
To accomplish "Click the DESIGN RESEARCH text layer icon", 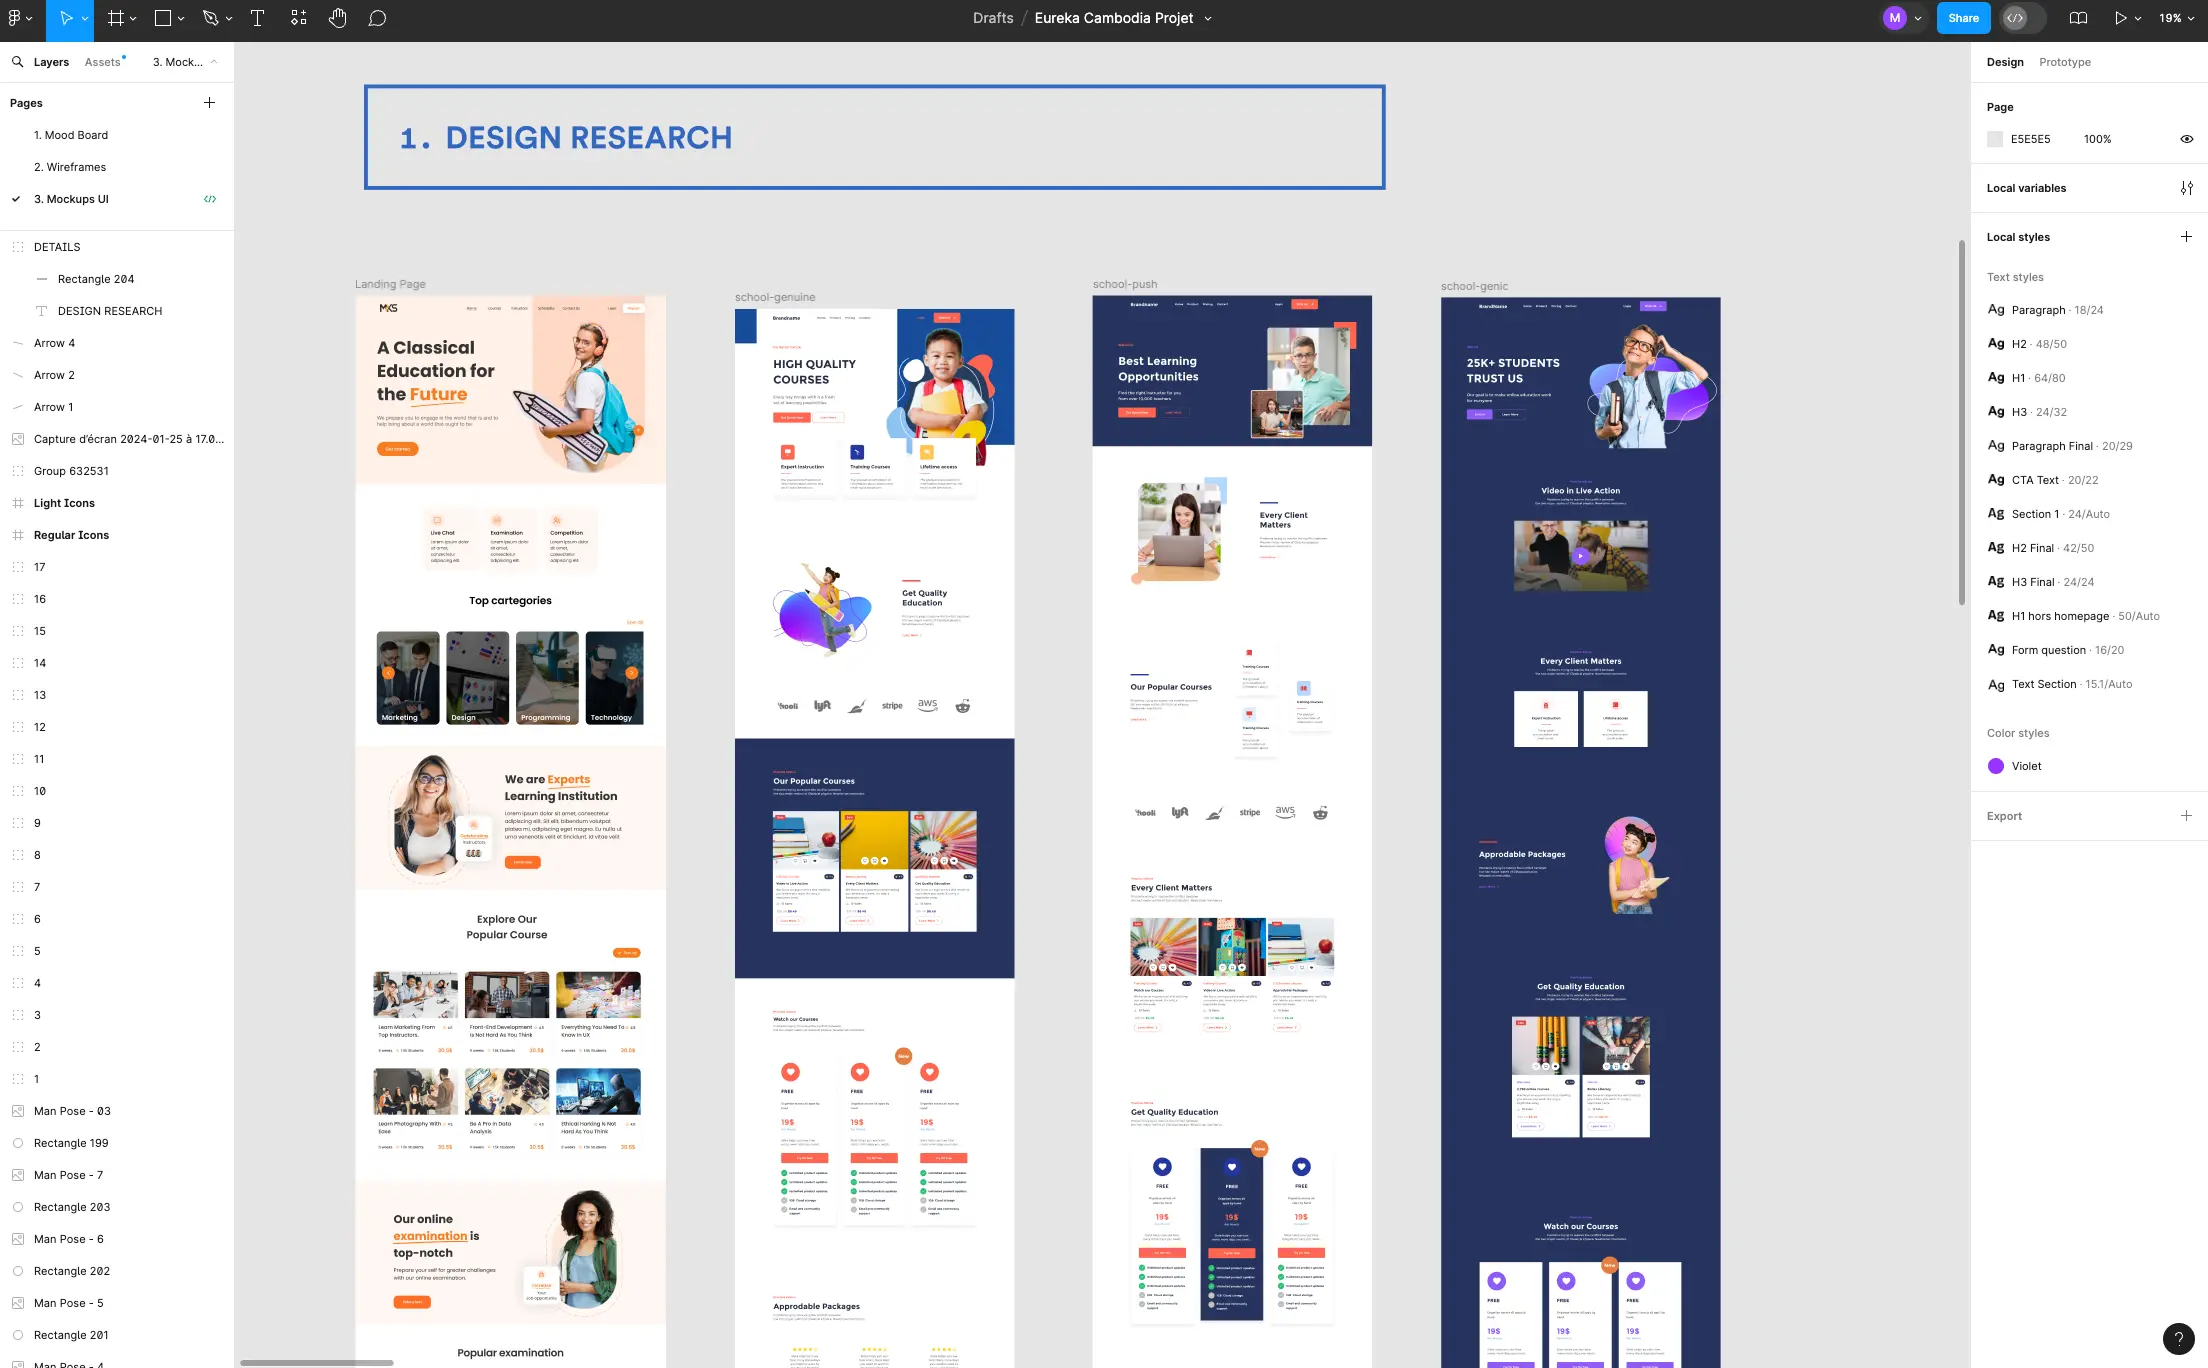I will (x=42, y=311).
